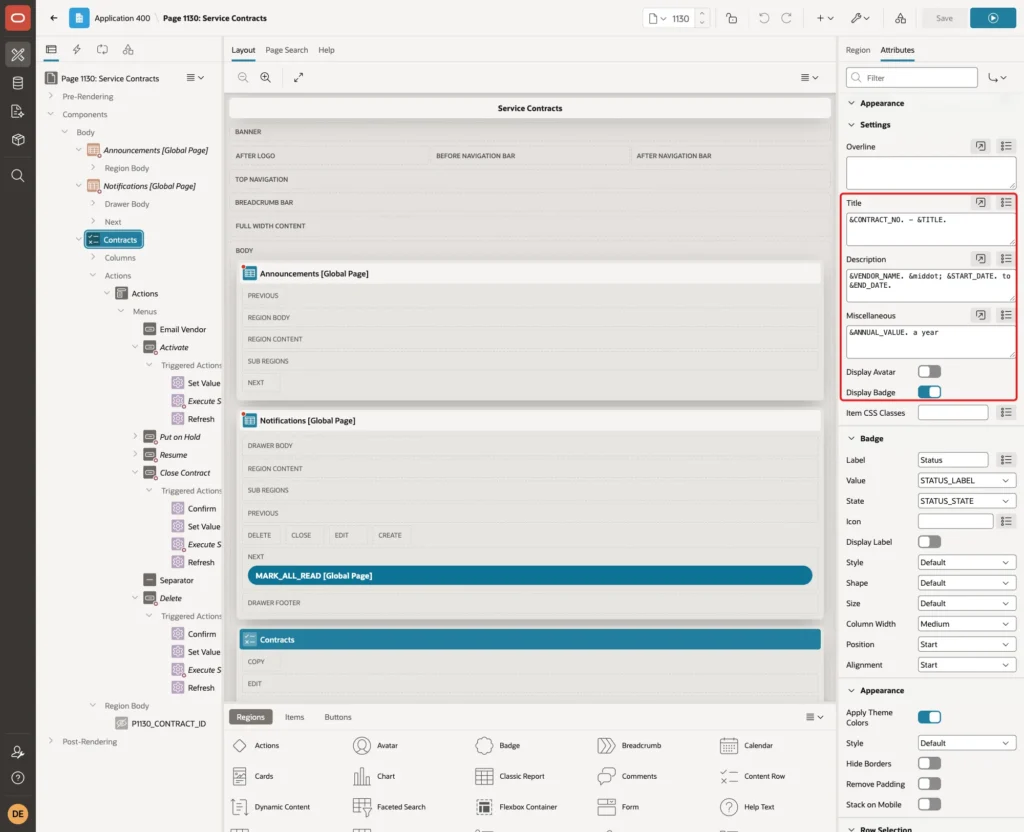The width and height of the screenshot is (1024, 832).
Task: Open SQL Workshop database icon in sidebar
Action: pos(18,83)
